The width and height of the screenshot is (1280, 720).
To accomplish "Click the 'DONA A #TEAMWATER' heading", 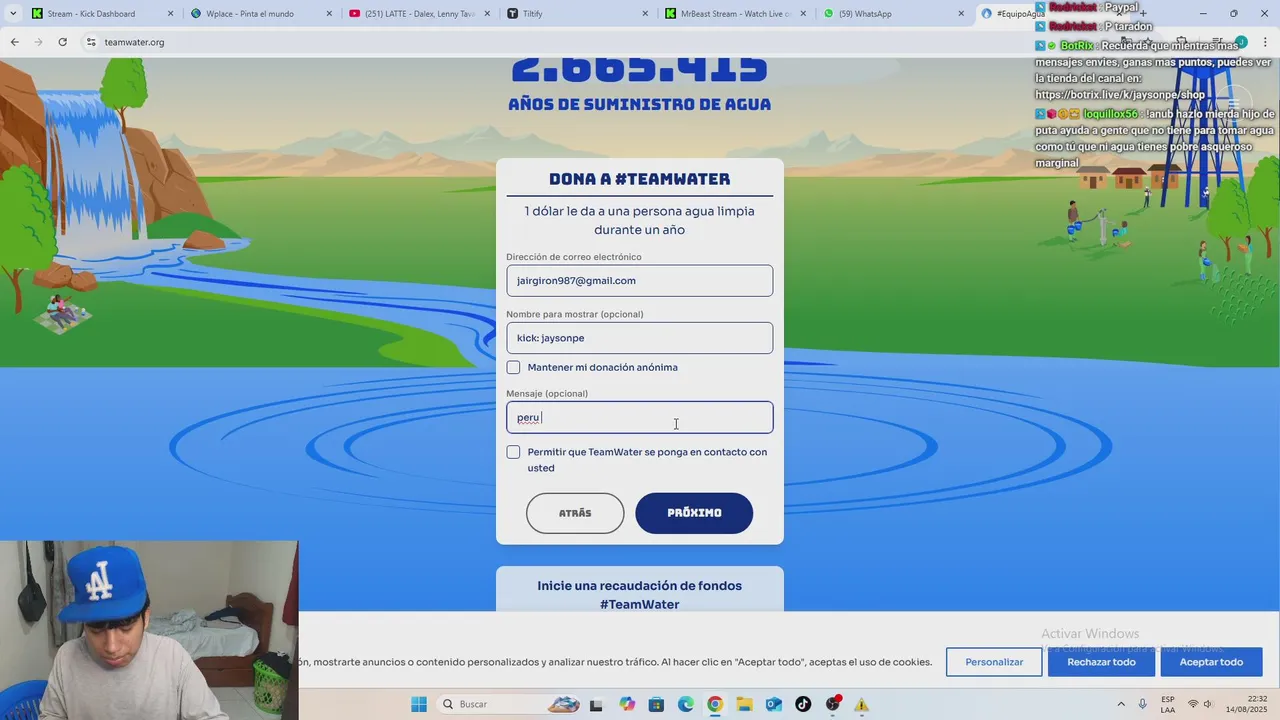I will [640, 179].
